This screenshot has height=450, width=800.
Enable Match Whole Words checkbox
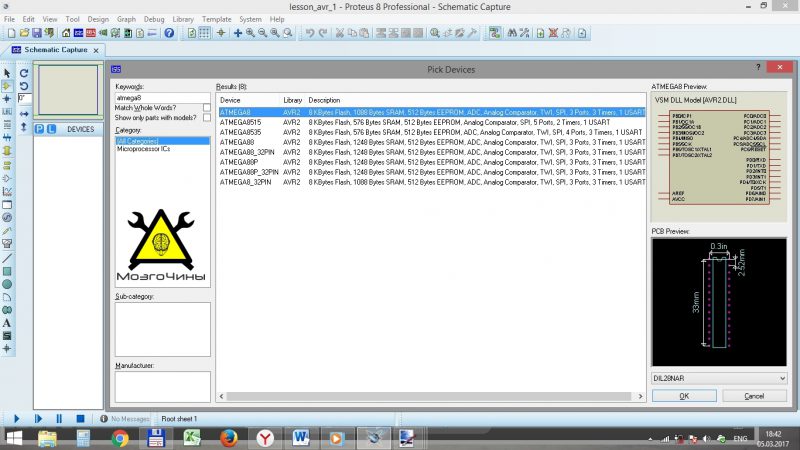pyautogui.click(x=207, y=108)
